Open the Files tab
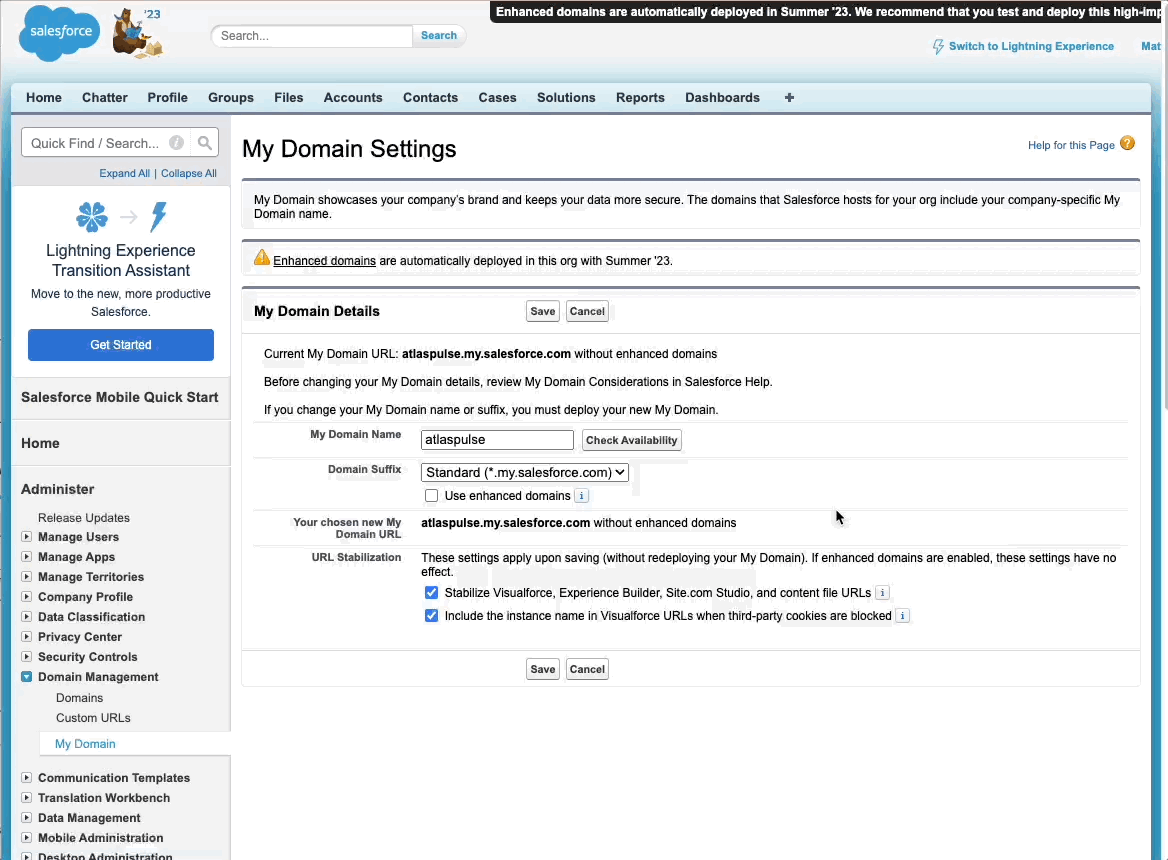 coord(289,98)
